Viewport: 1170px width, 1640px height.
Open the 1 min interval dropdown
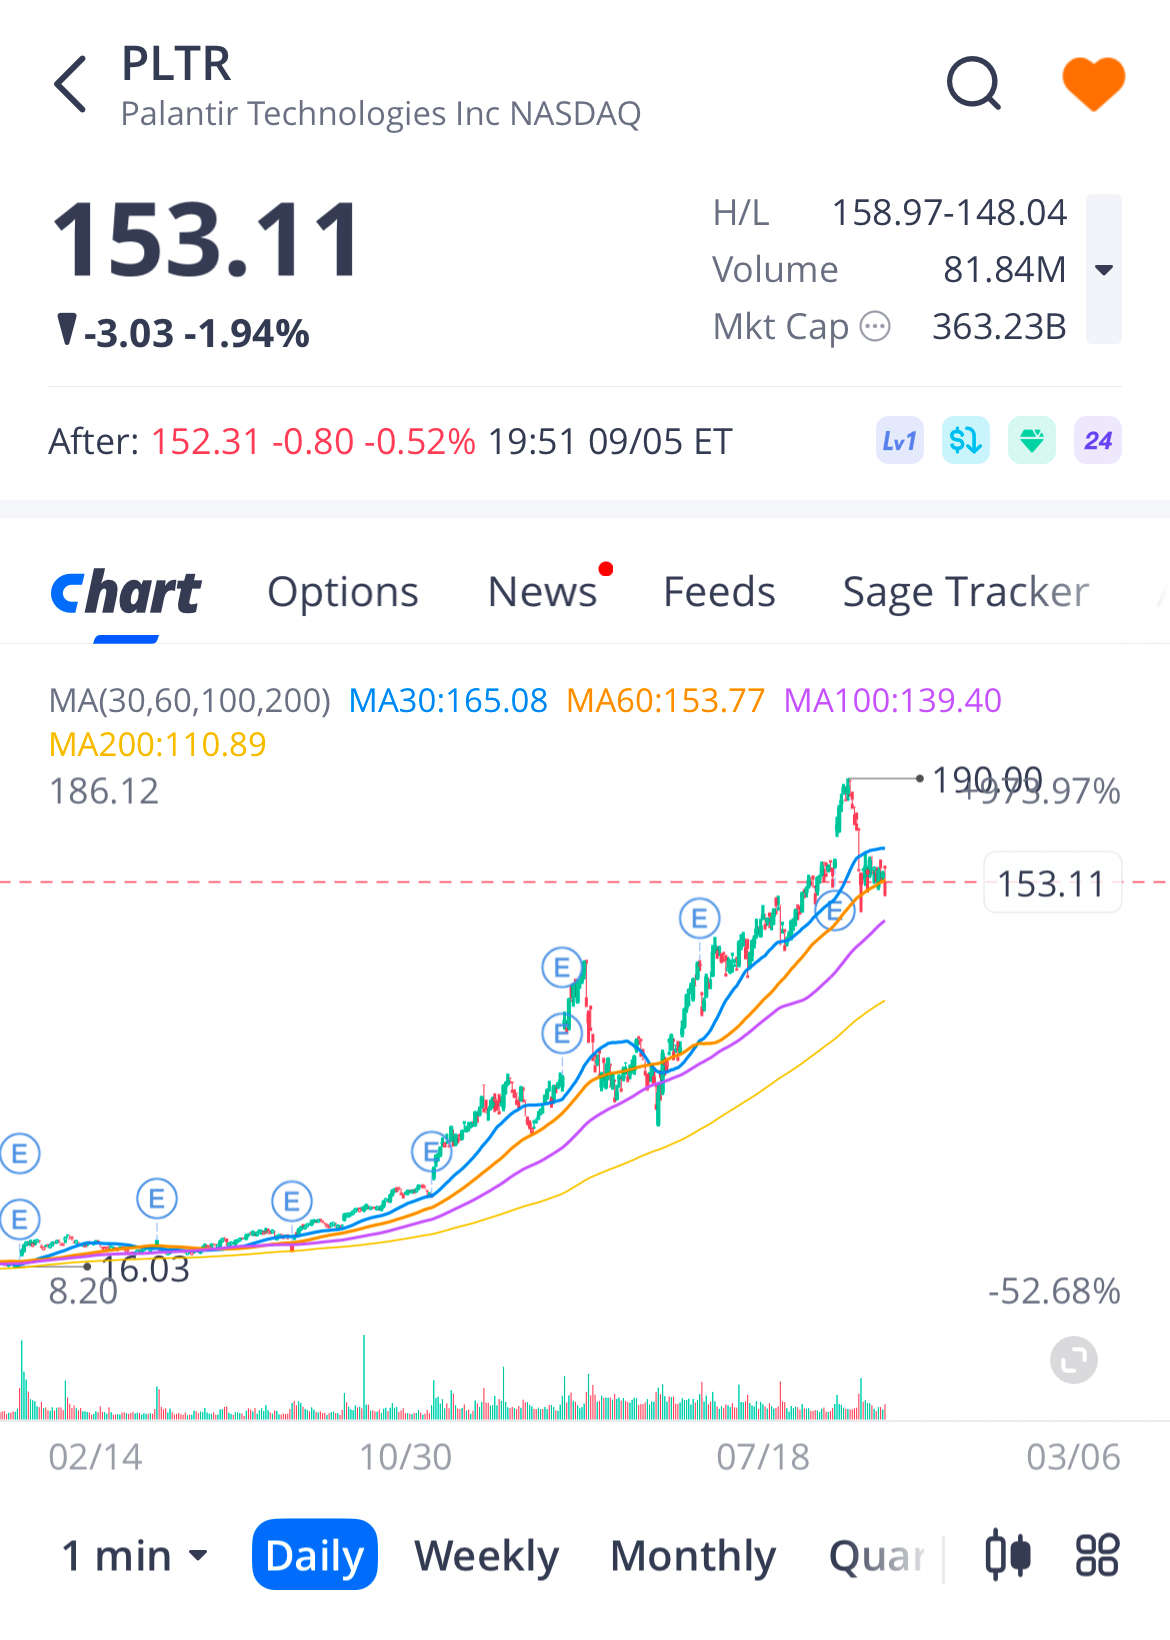click(135, 1556)
